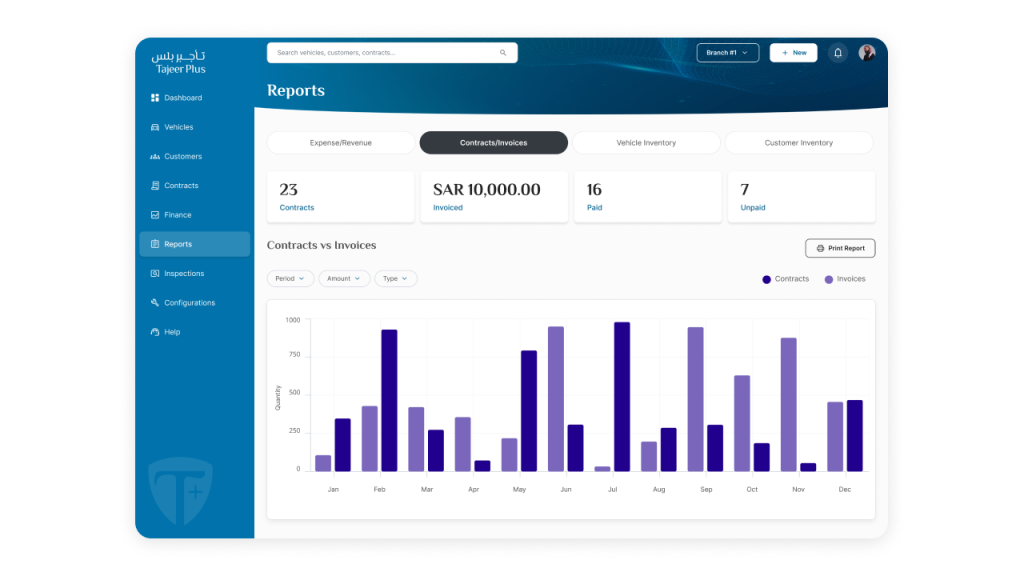Screen dimensions: 1024x576
Task: Expand the Type filter dropdown
Action: tap(396, 279)
